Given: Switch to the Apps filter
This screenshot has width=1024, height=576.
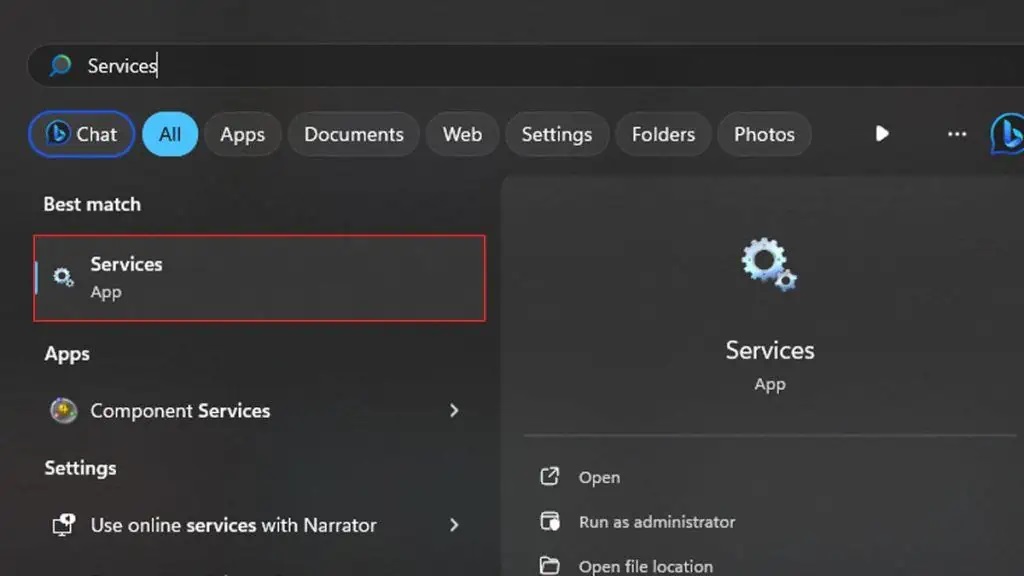Looking at the screenshot, I should (242, 134).
